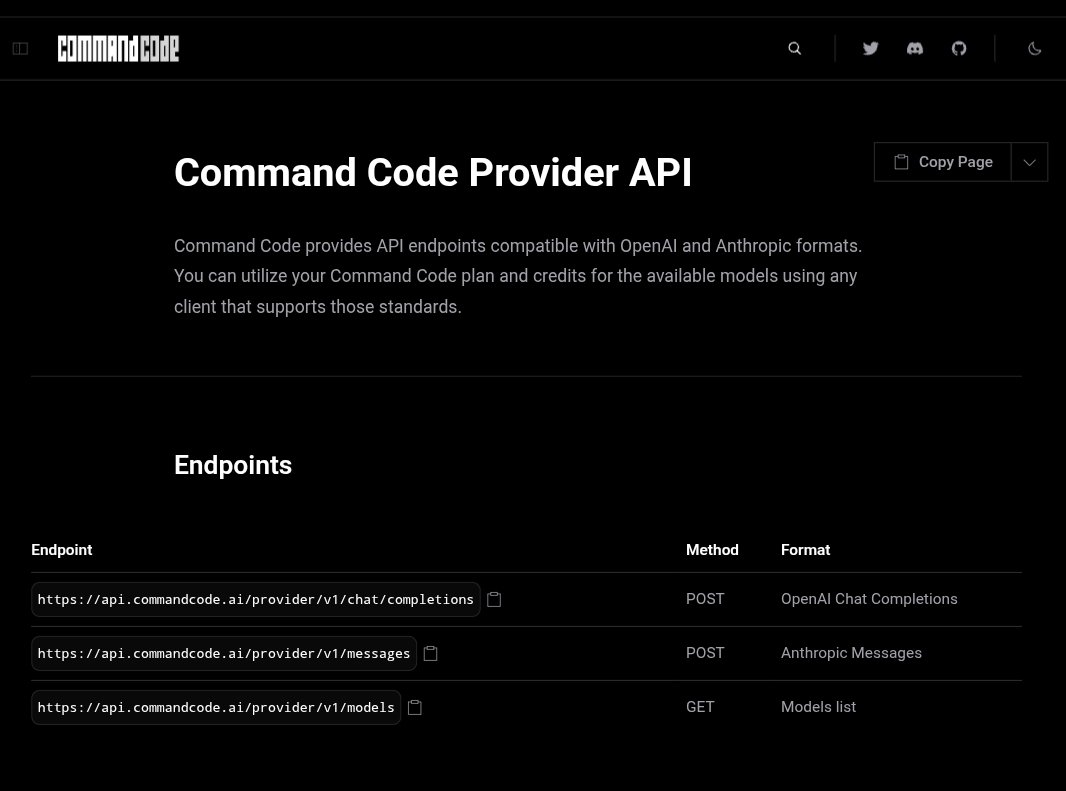Copy the v1/models endpoint URL
Image resolution: width=1066 pixels, height=791 pixels.
(415, 707)
